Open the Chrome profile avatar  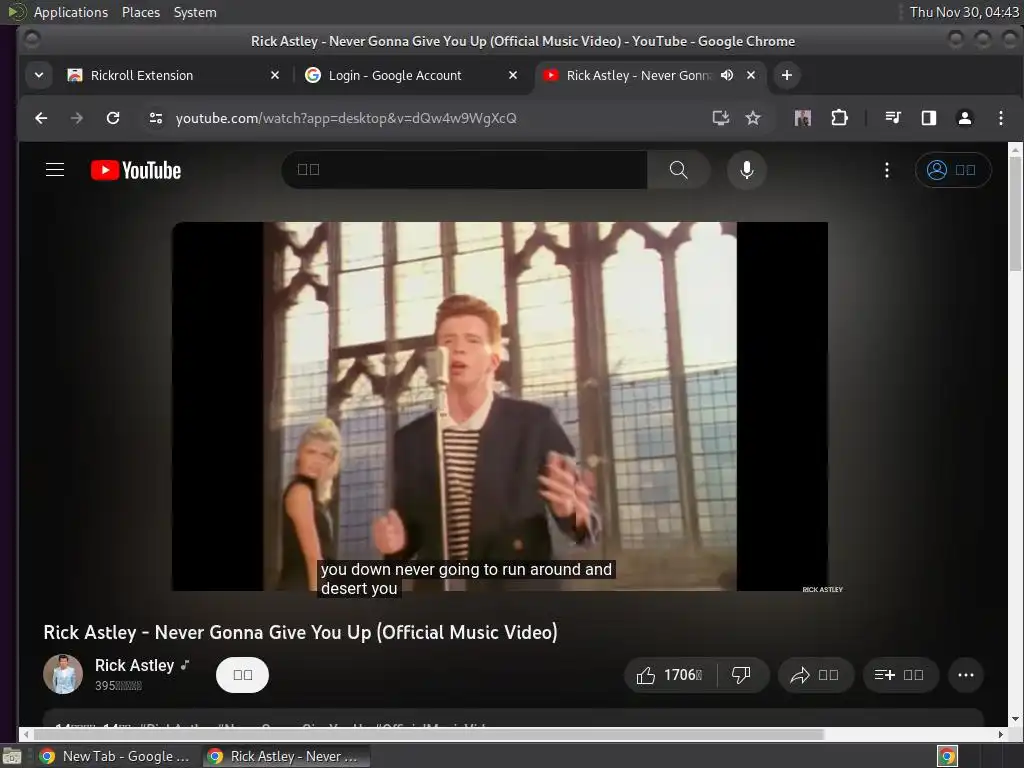coord(965,118)
